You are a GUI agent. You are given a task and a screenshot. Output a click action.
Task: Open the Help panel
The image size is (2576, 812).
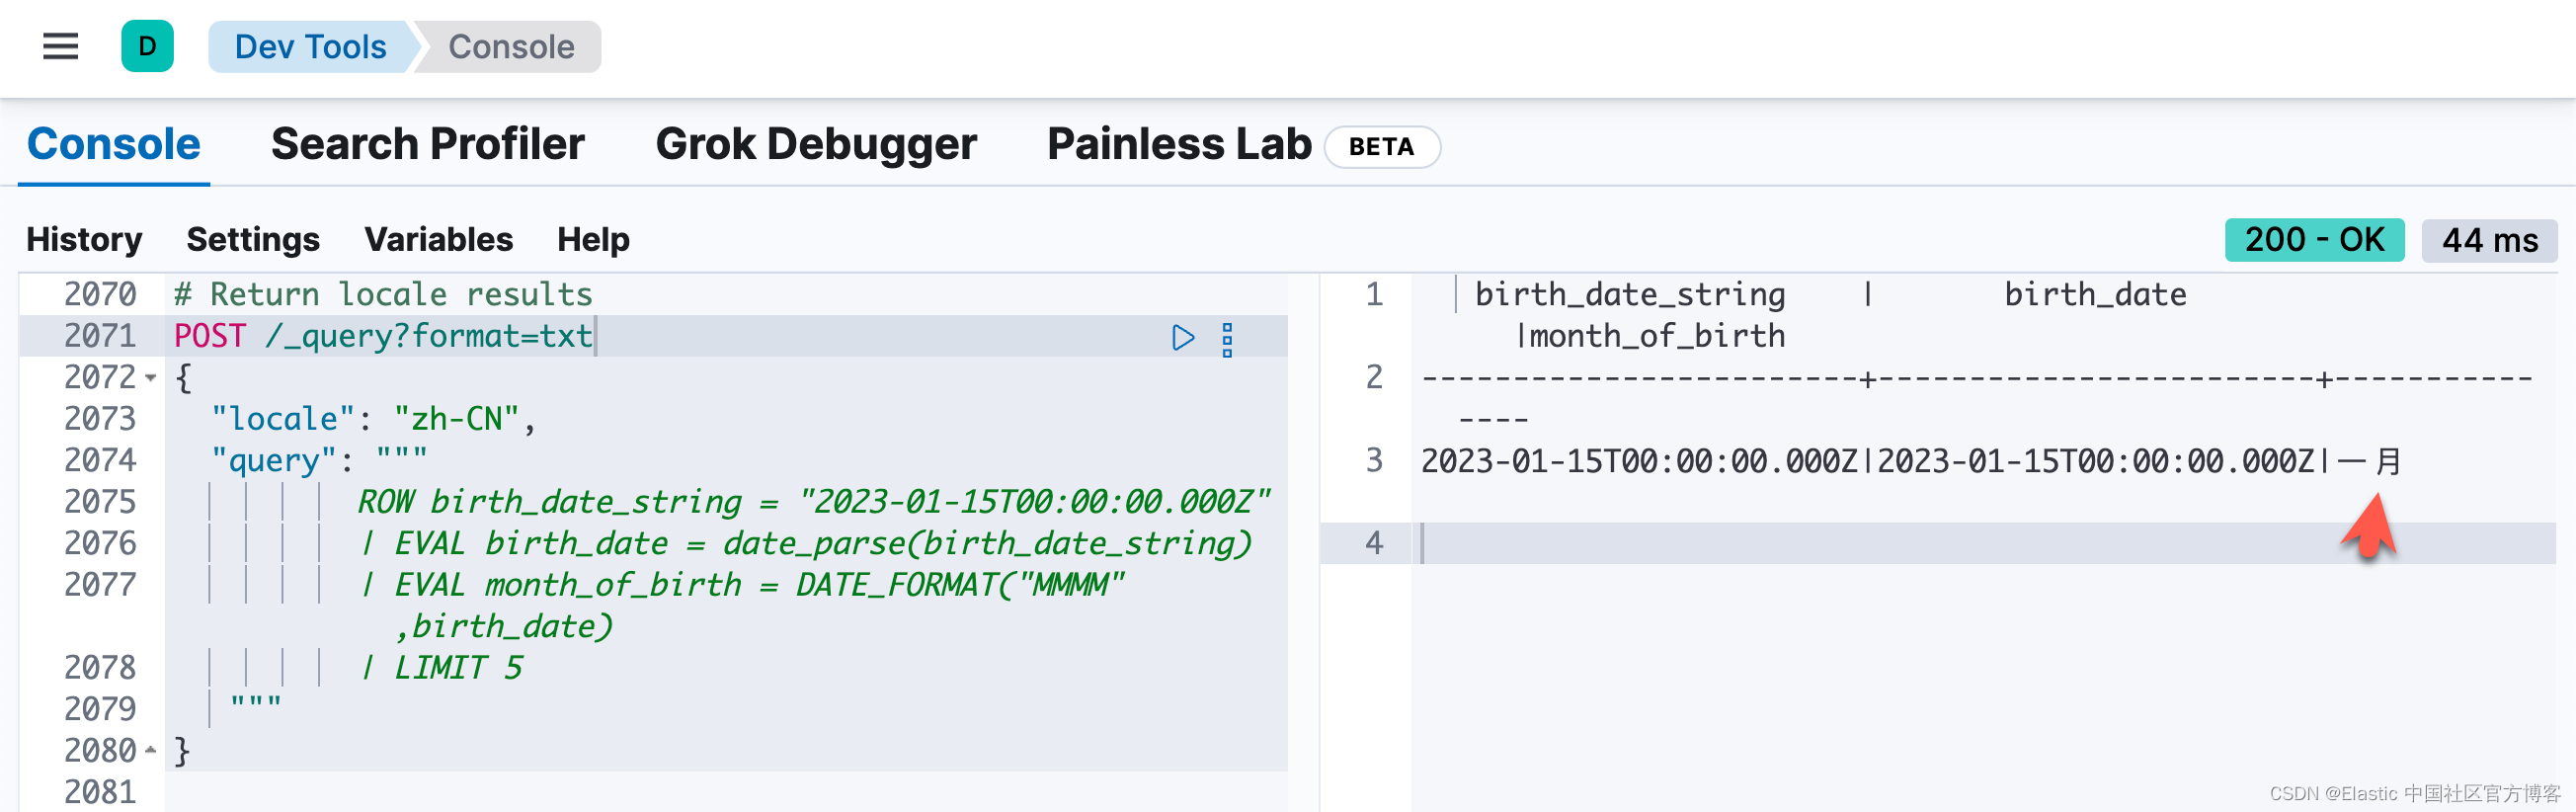pyautogui.click(x=593, y=240)
